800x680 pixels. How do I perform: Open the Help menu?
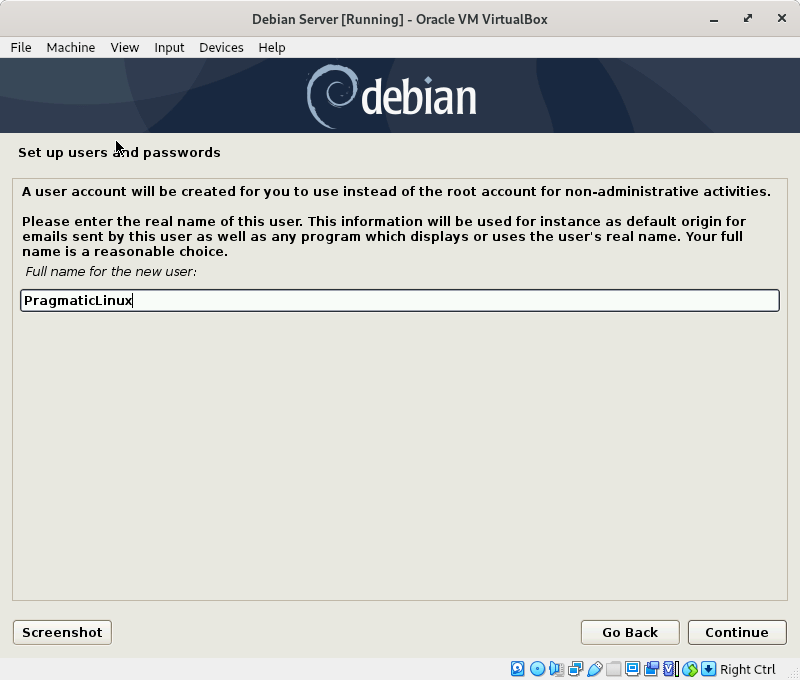[x=271, y=47]
